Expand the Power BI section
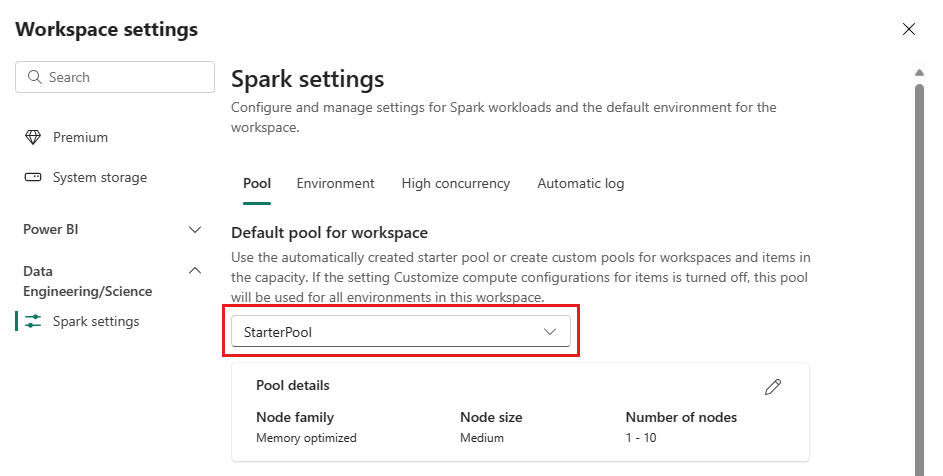Screen dimensions: 943x476 tap(195, 229)
